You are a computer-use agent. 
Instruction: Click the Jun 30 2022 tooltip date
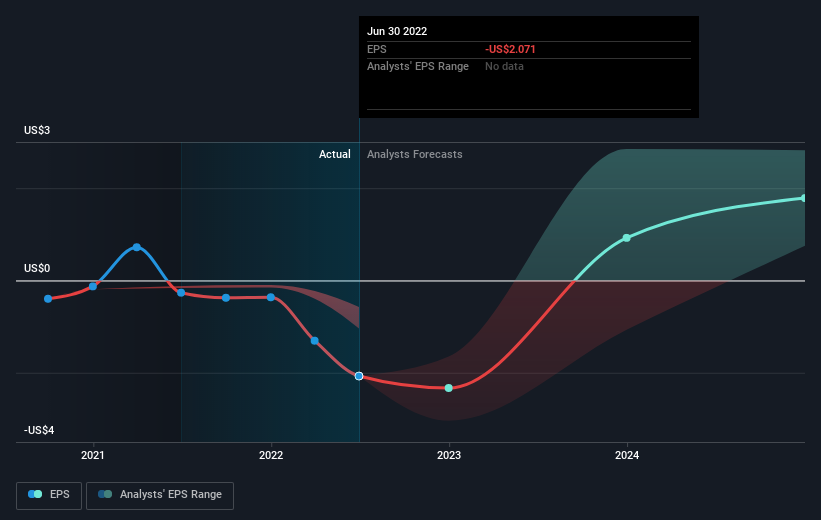point(397,31)
